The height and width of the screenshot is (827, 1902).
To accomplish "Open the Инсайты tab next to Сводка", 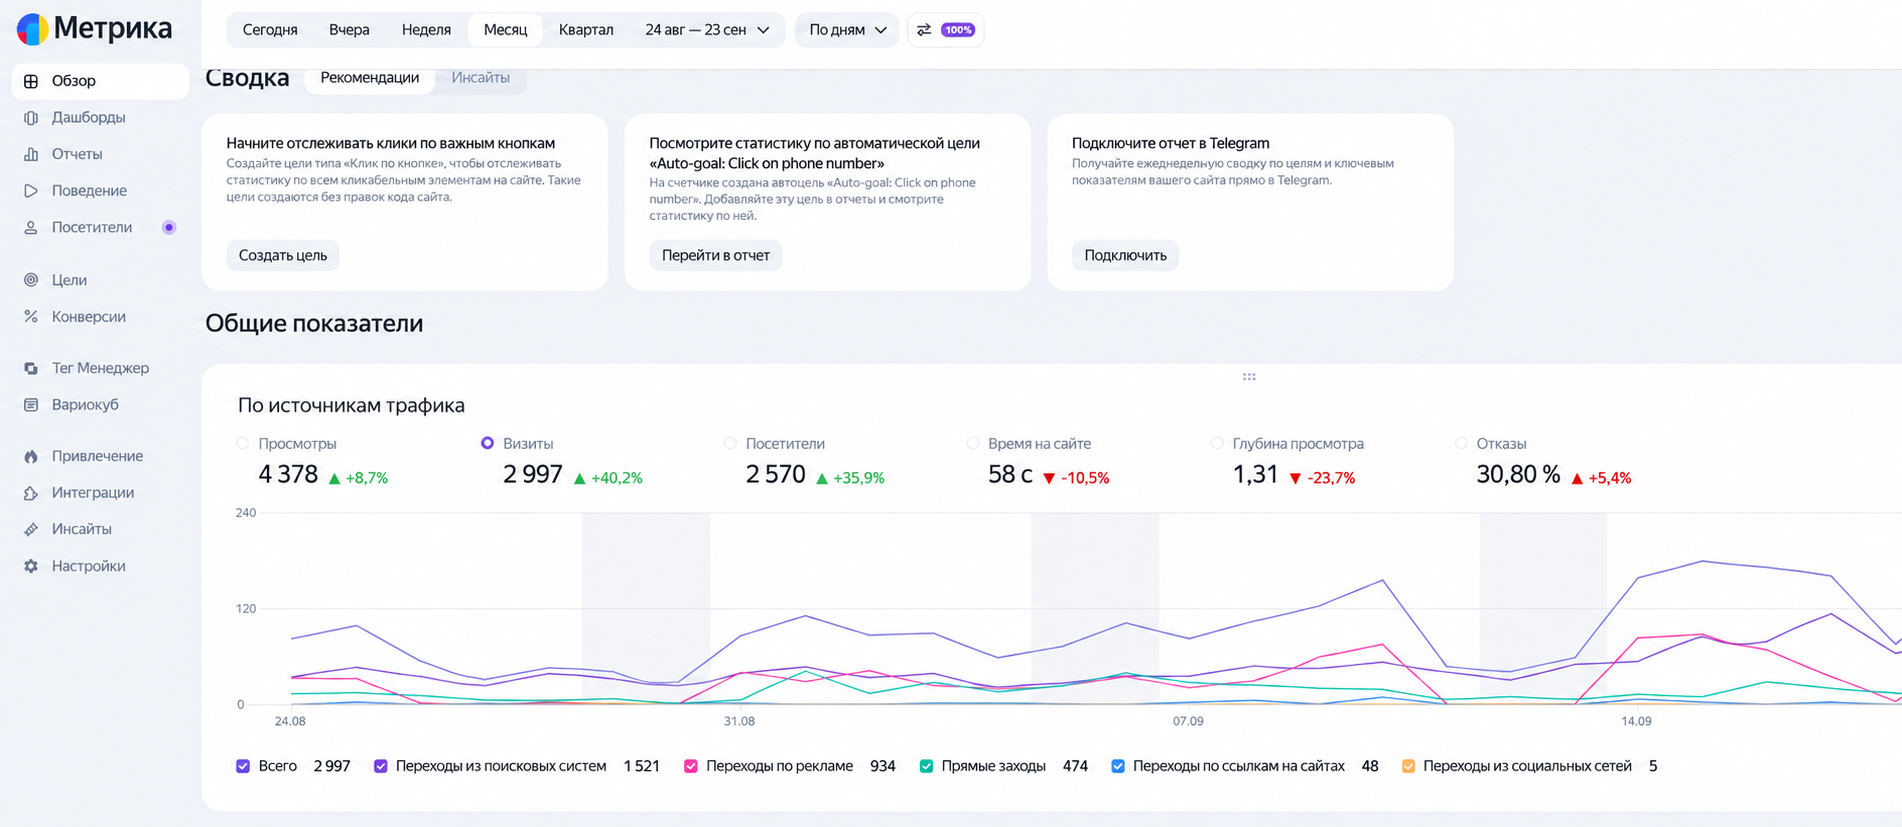I will (480, 78).
